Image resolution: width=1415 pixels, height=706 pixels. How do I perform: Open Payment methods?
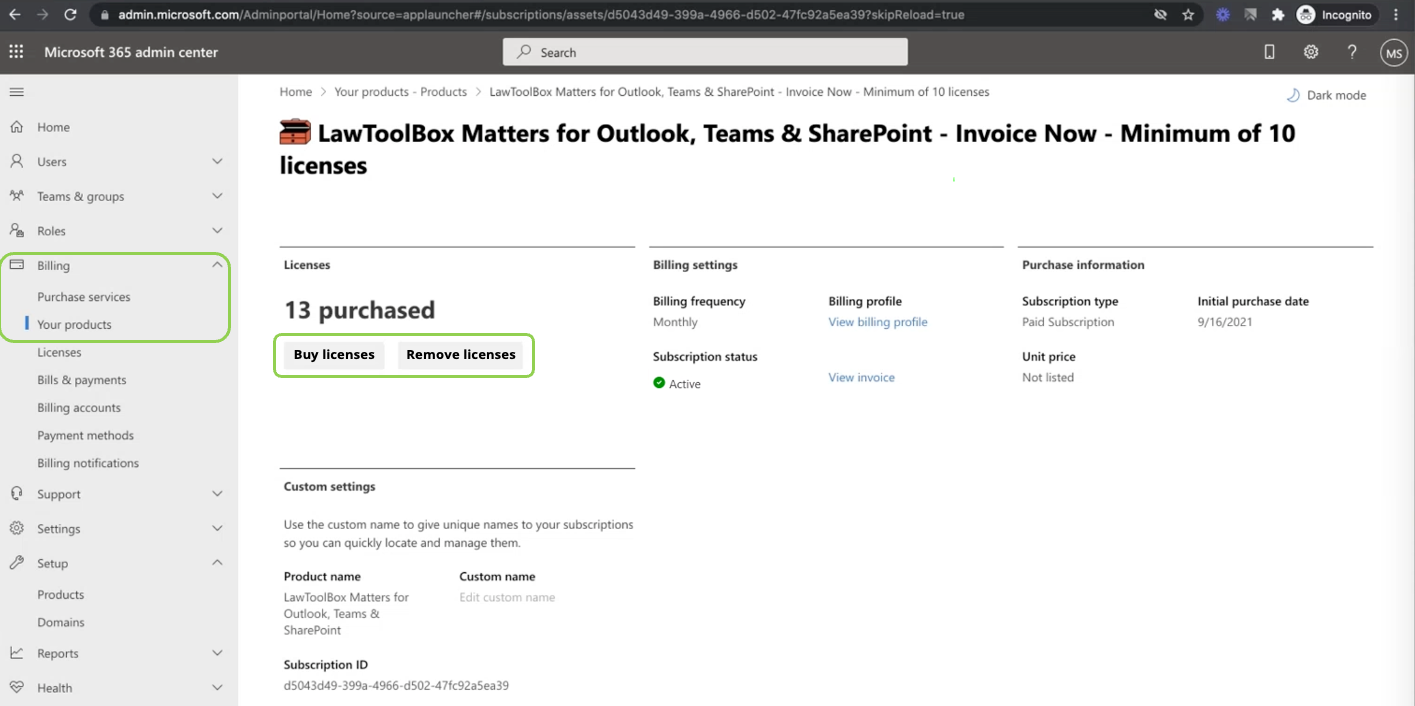coord(85,435)
